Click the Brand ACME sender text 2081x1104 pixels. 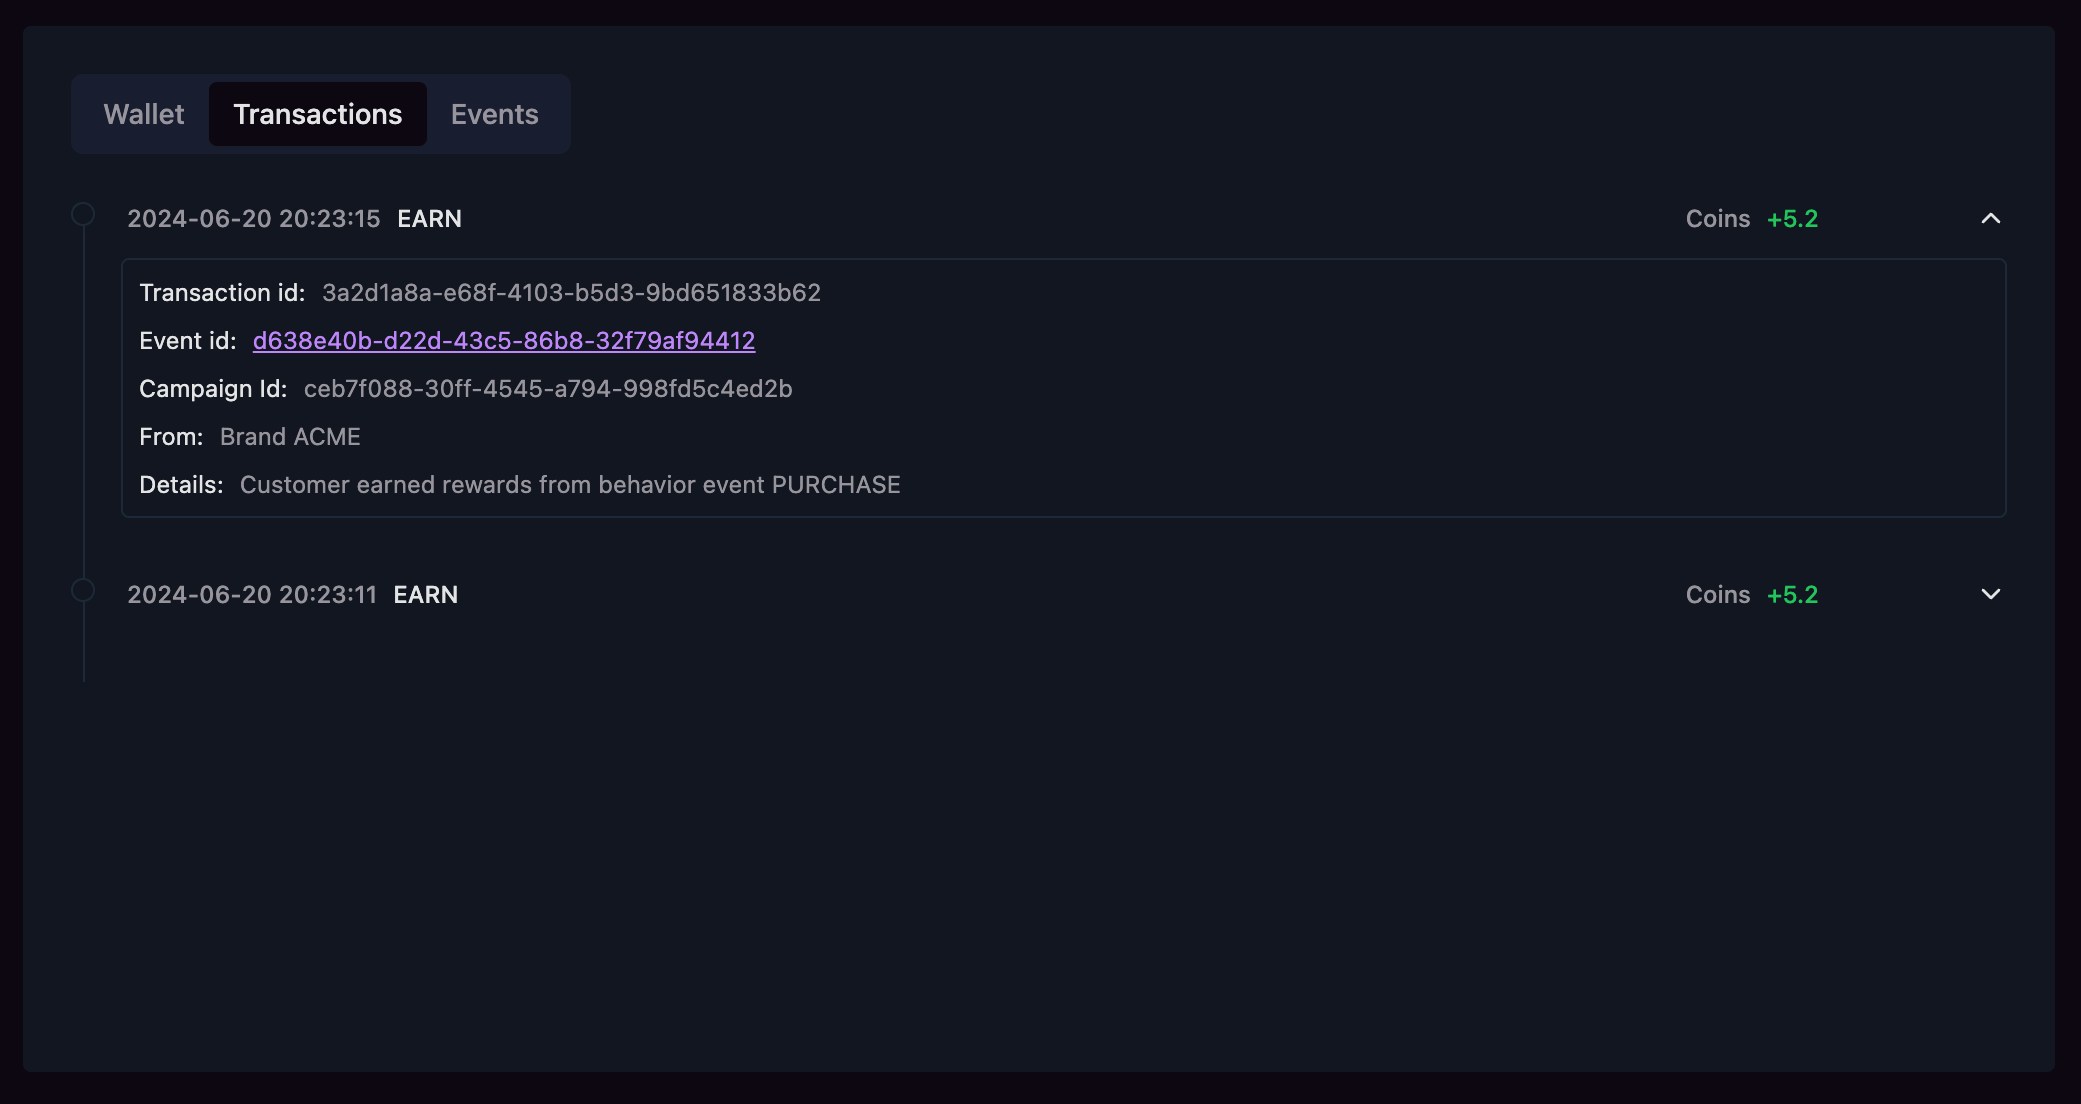tap(290, 437)
